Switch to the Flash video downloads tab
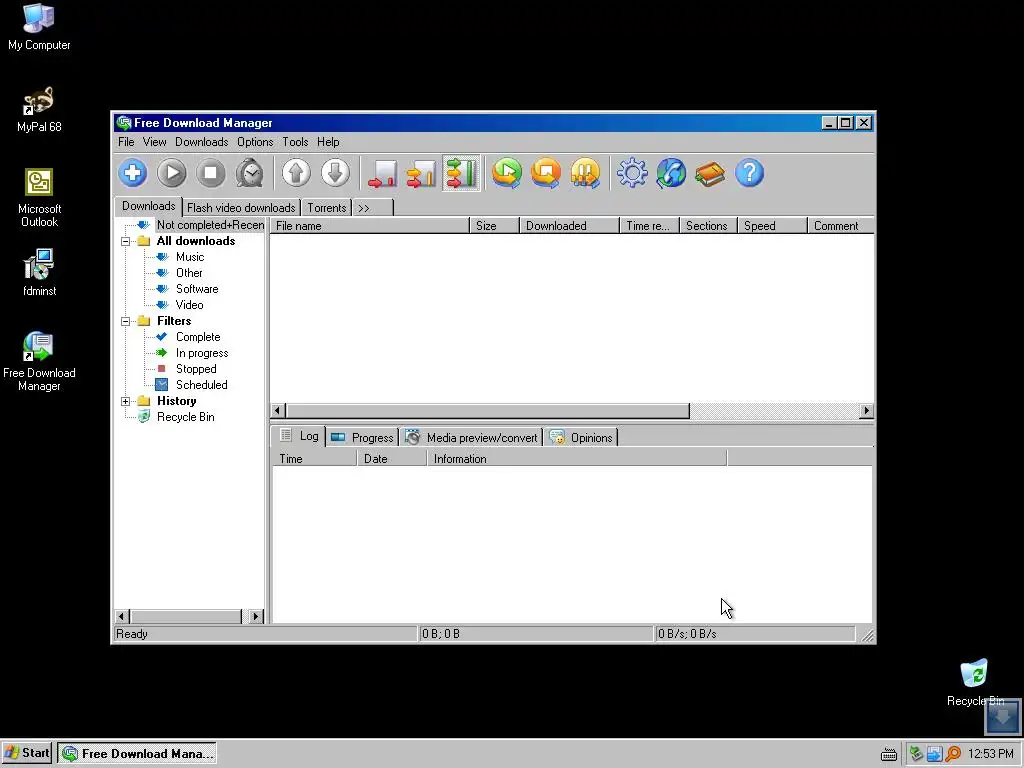Image resolution: width=1024 pixels, height=768 pixels. point(241,208)
